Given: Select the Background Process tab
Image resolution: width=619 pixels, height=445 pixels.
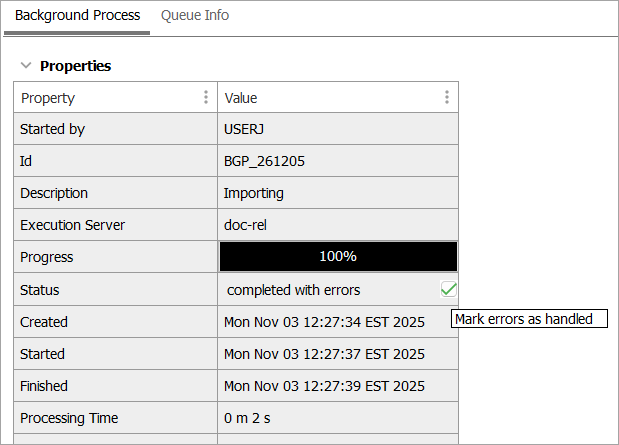Looking at the screenshot, I should tap(77, 16).
